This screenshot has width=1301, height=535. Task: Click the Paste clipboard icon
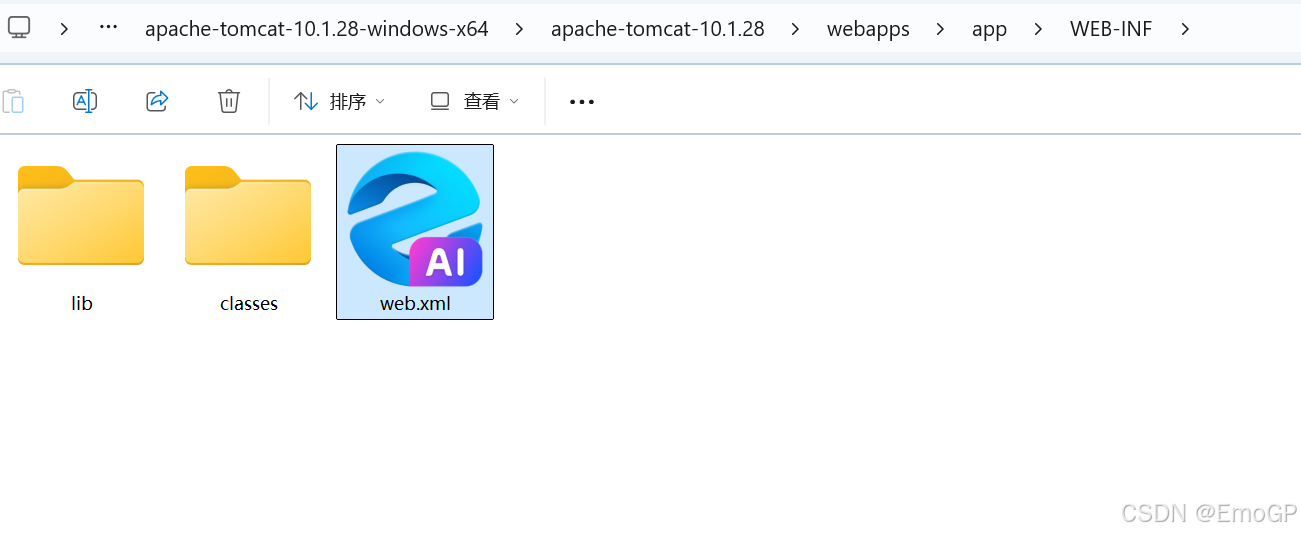tap(13, 101)
